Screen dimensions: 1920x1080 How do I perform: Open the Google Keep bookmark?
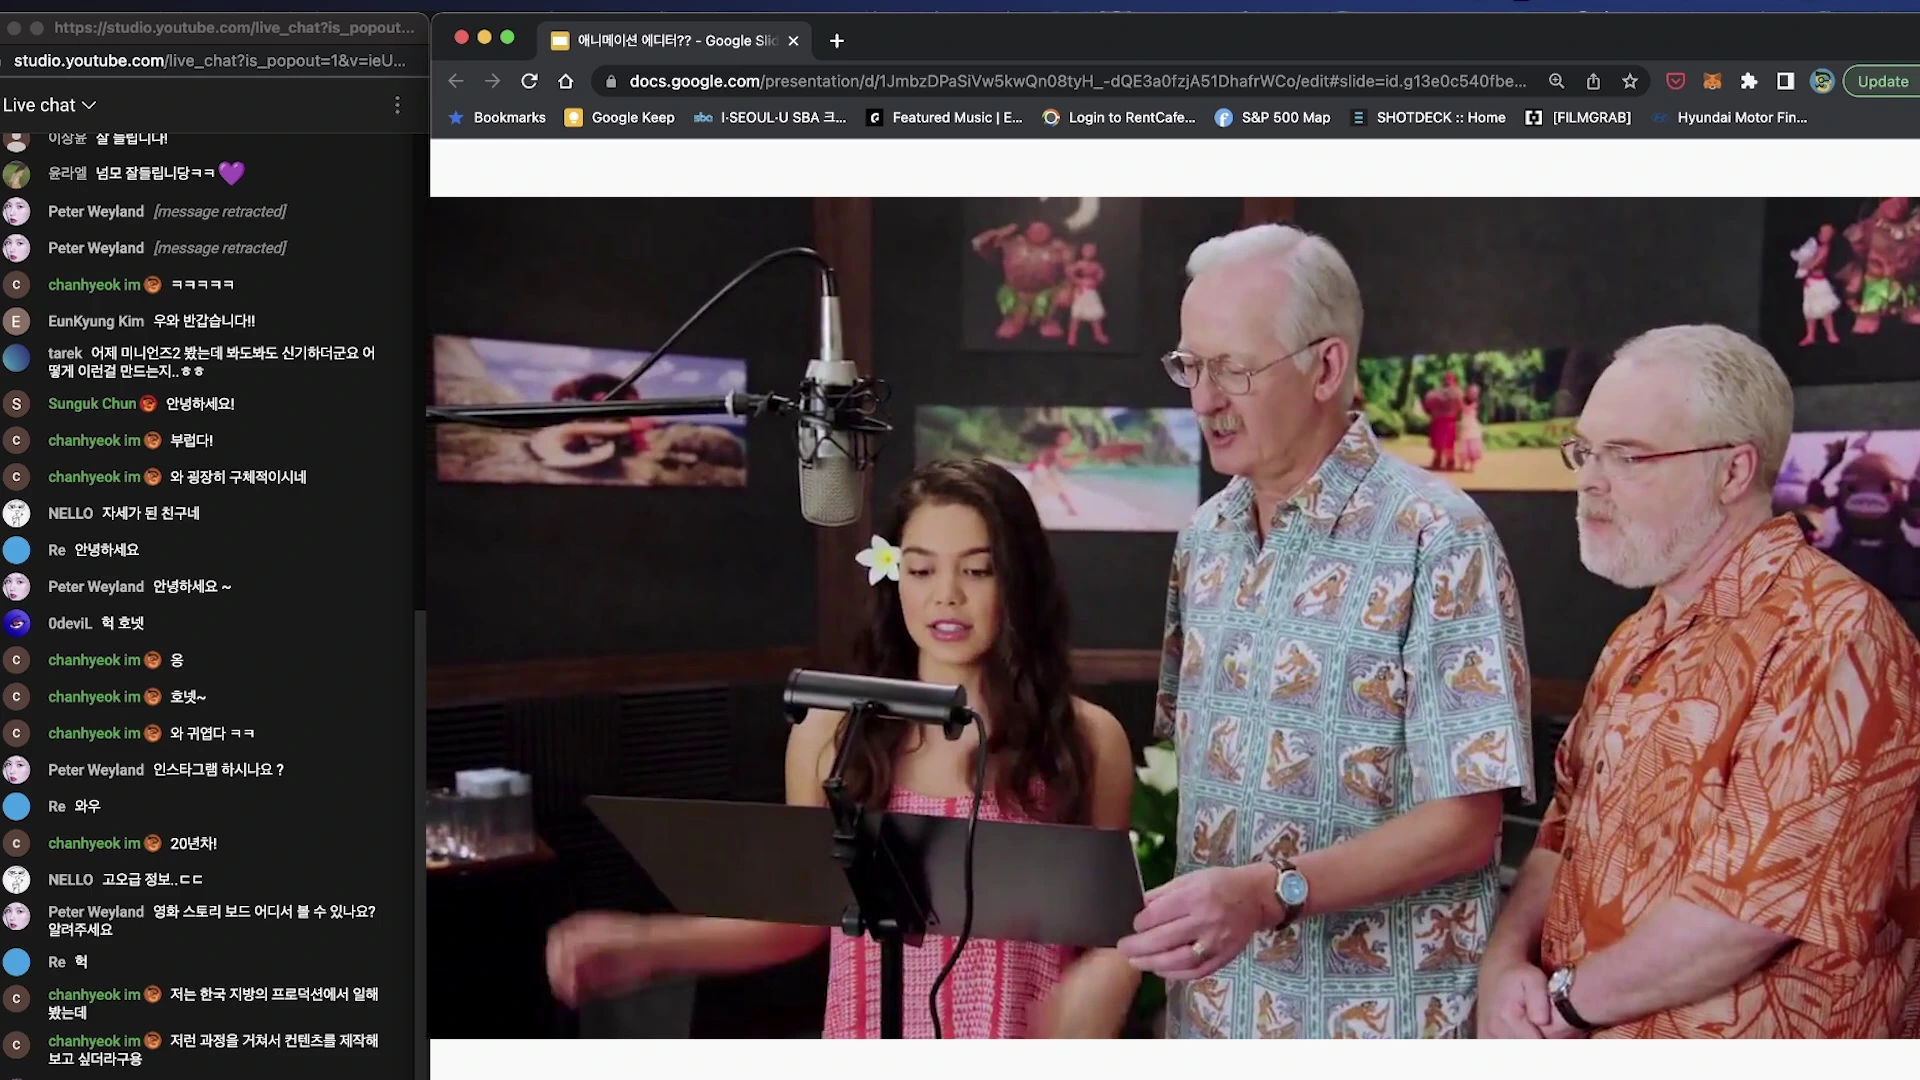(x=620, y=118)
